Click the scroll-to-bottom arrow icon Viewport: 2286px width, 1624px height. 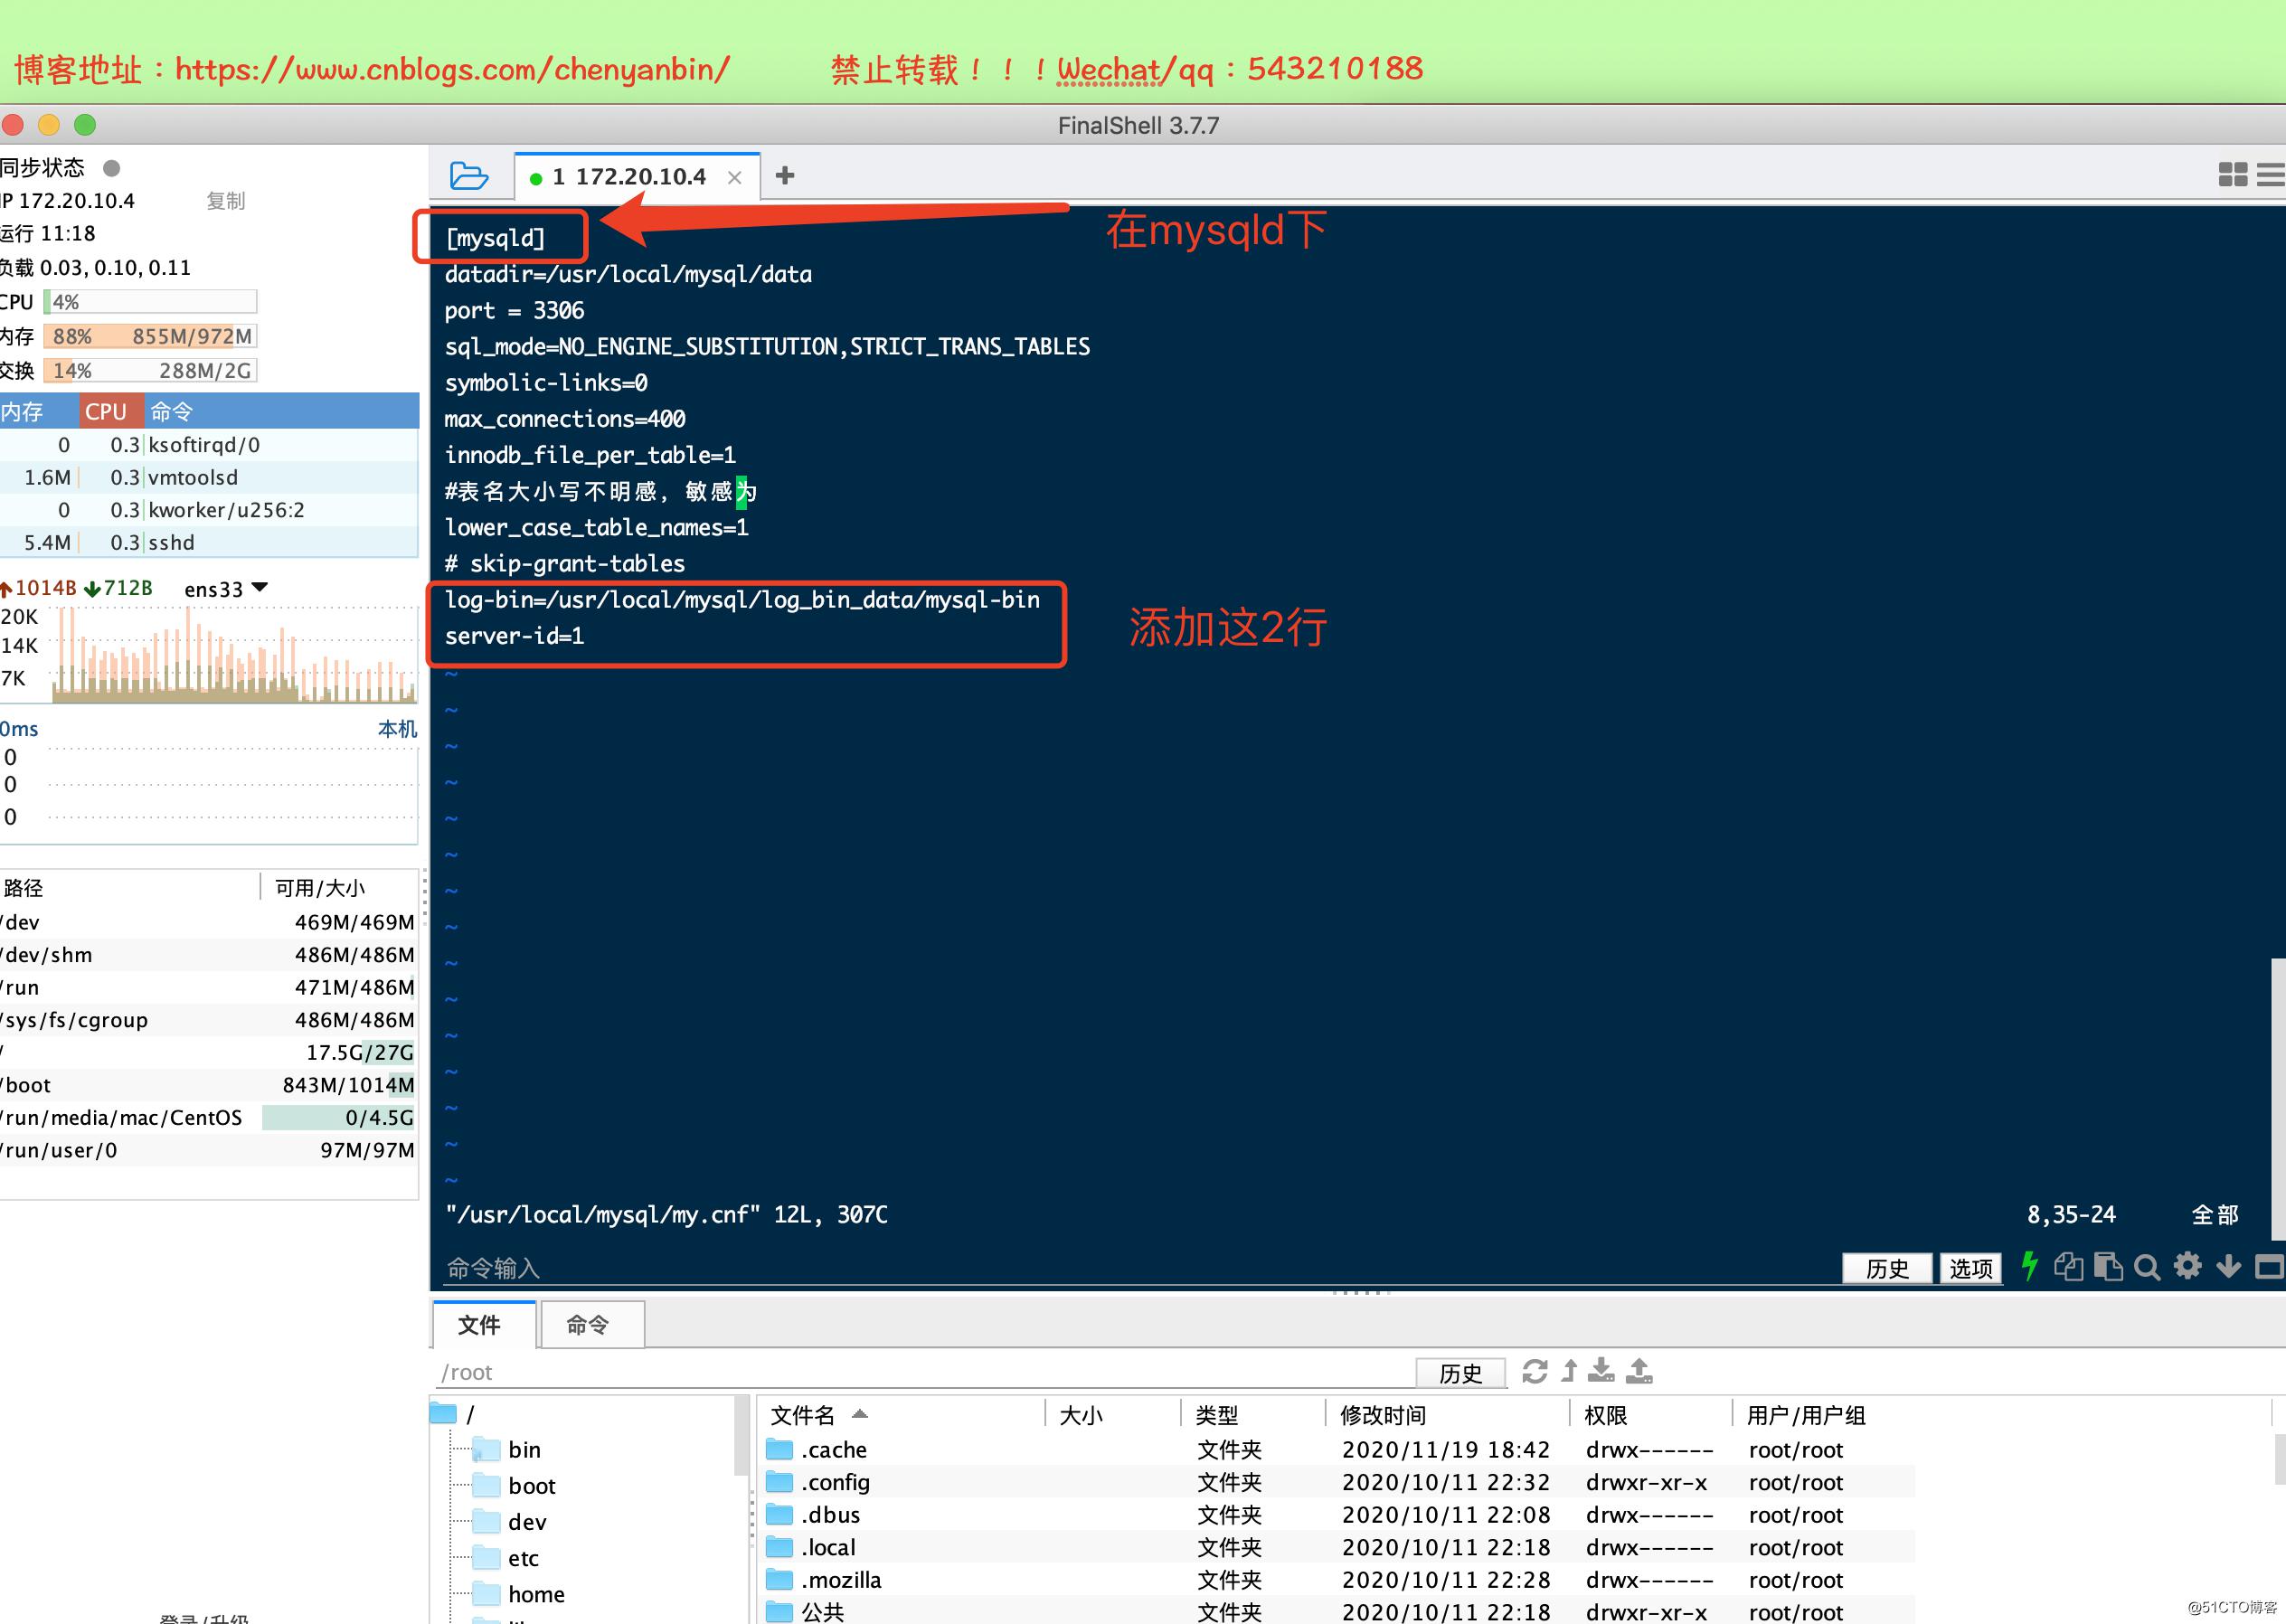[2228, 1267]
